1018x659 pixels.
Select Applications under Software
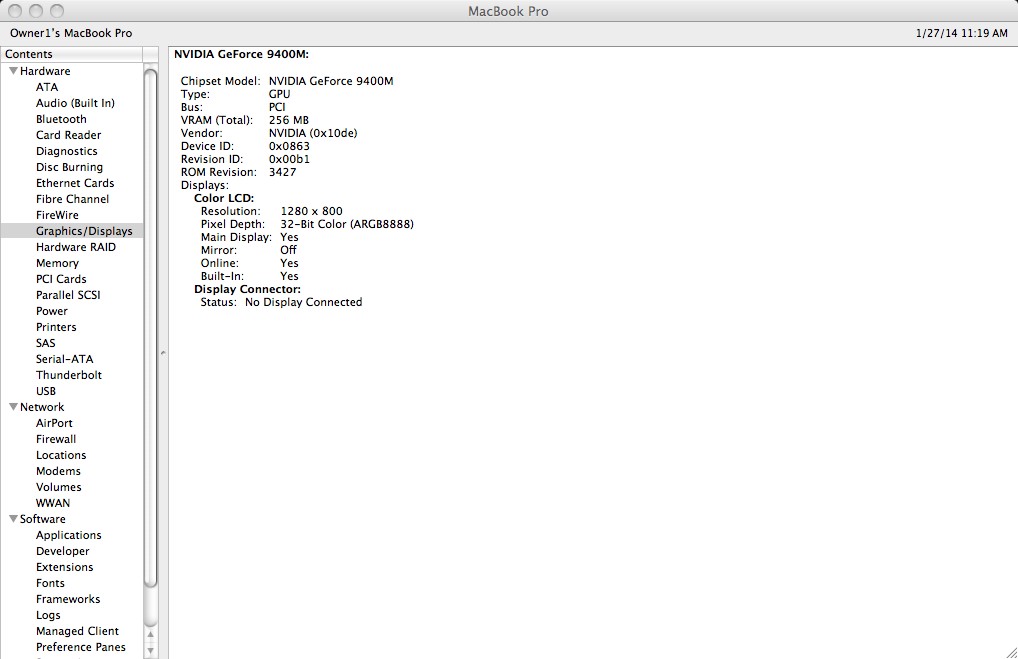(x=68, y=535)
